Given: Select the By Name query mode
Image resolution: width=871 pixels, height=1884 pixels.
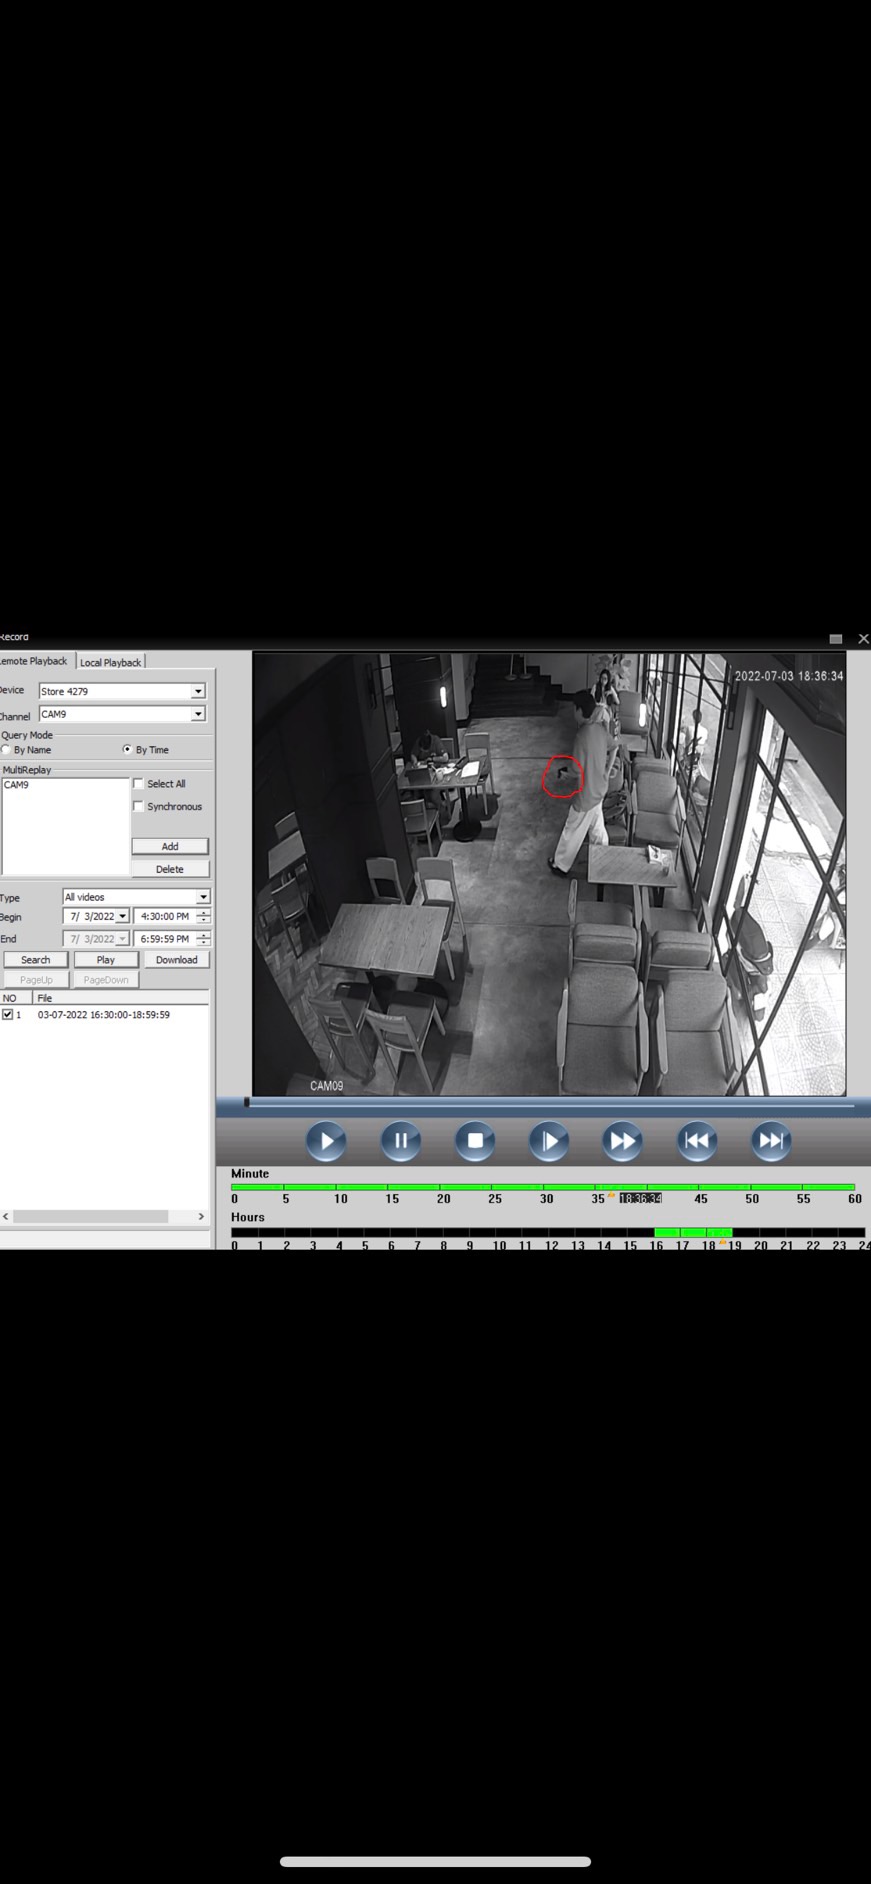Looking at the screenshot, I should tap(6, 749).
